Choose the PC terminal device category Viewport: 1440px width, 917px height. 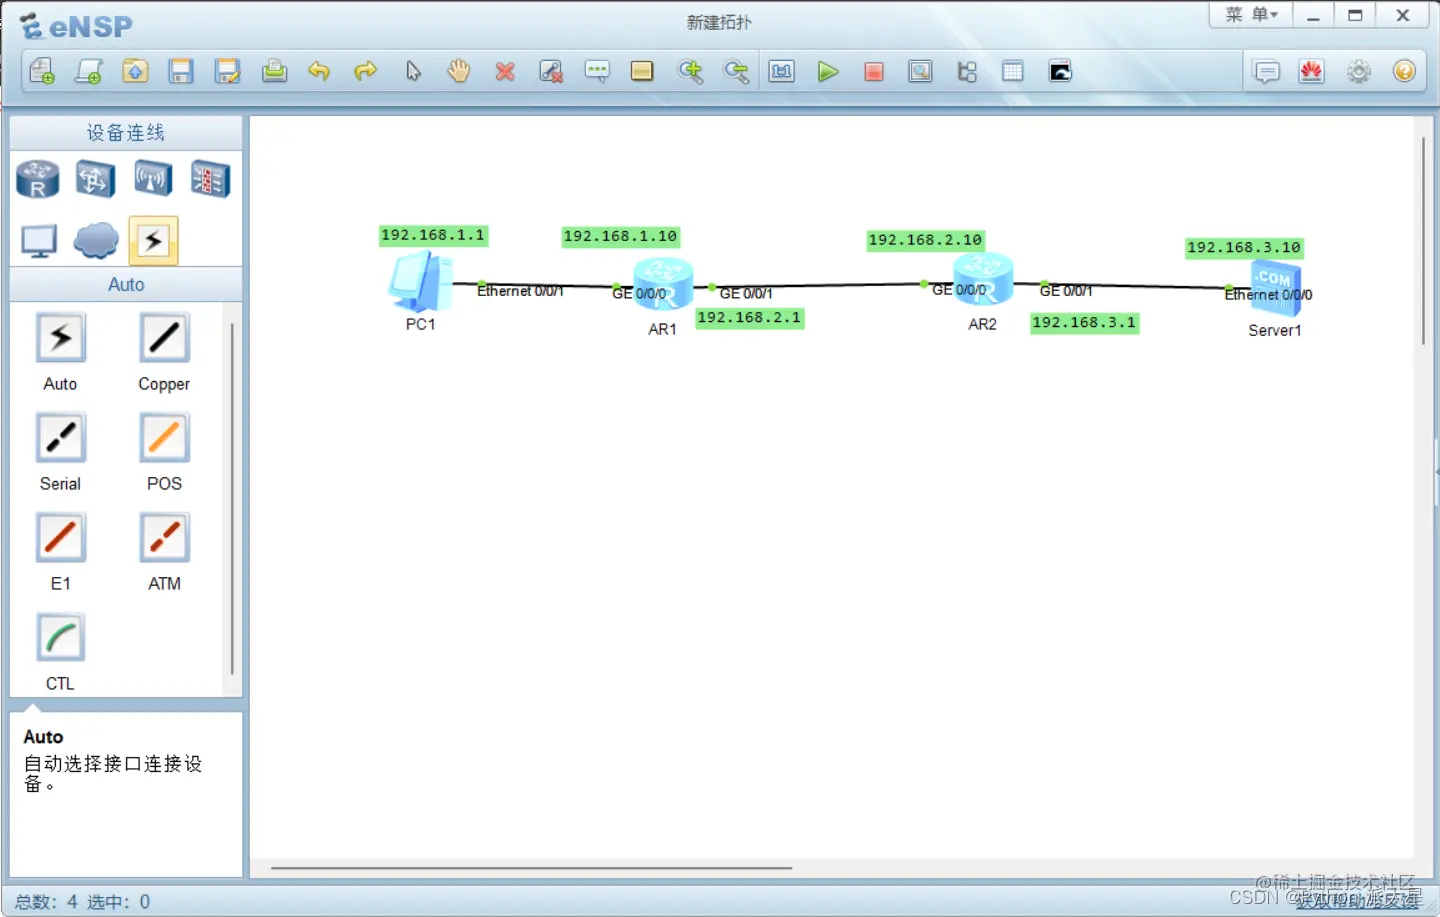point(39,241)
